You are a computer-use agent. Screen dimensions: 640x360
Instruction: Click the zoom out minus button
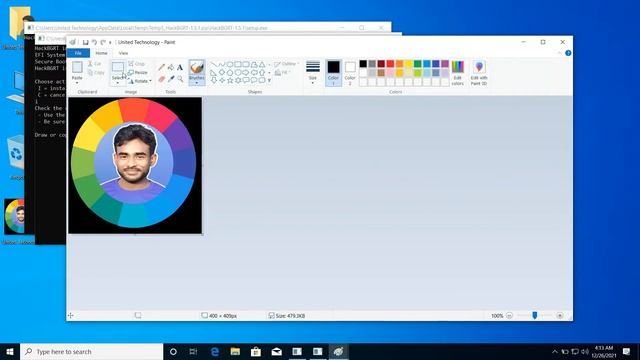click(x=509, y=316)
